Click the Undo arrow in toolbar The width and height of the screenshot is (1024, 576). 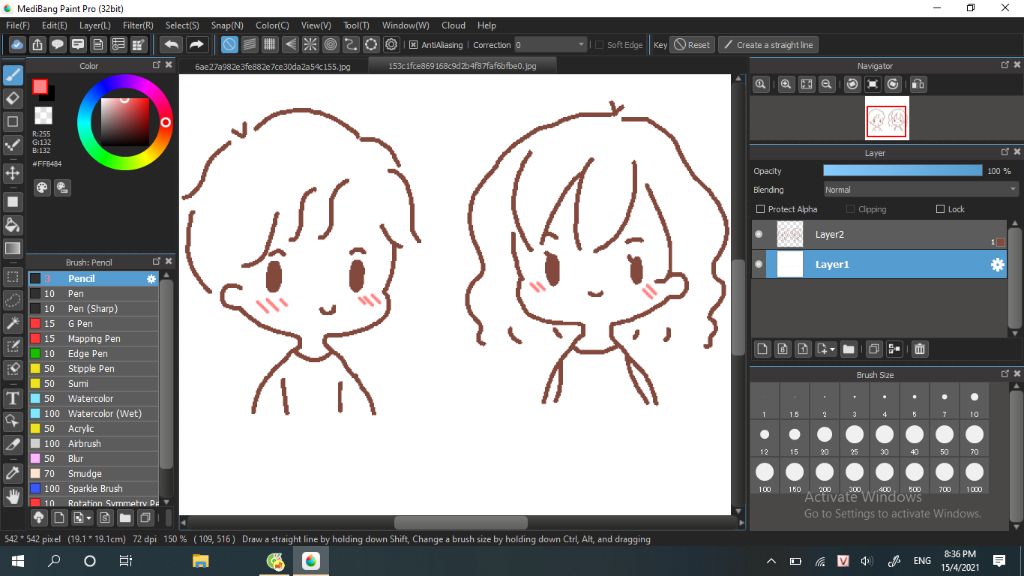(172, 44)
